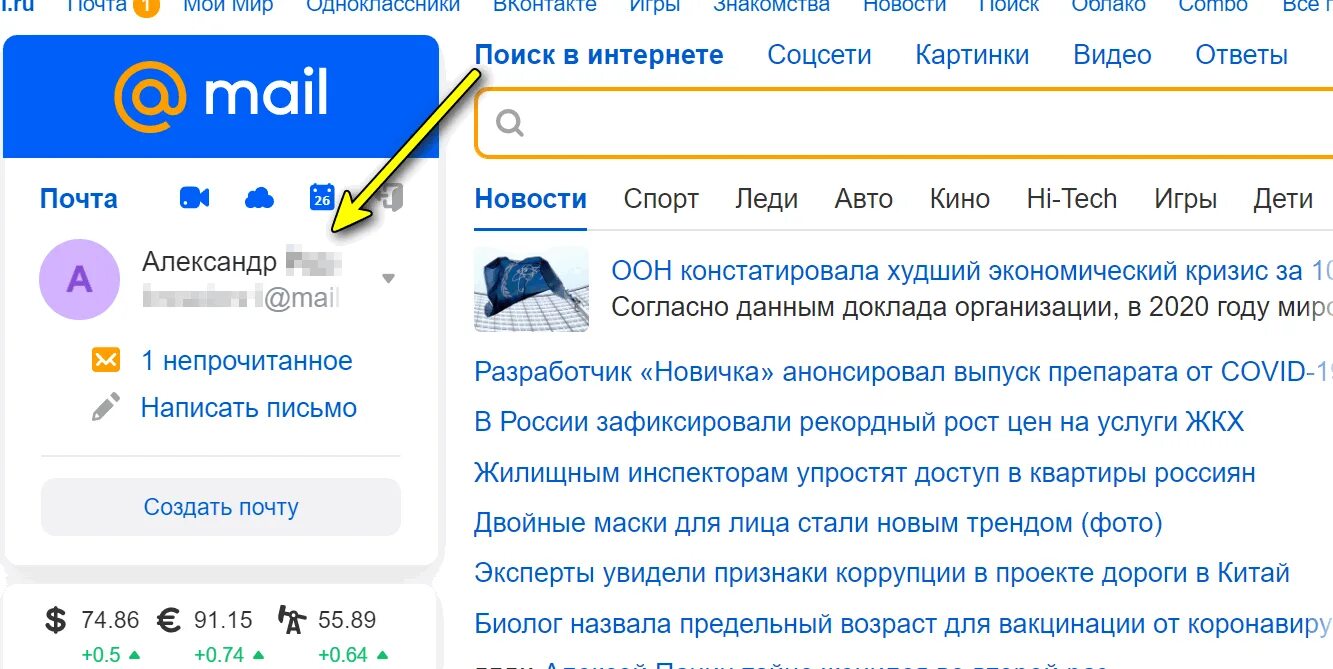
Task: Open Облако in the top bar
Action: tap(1109, 5)
